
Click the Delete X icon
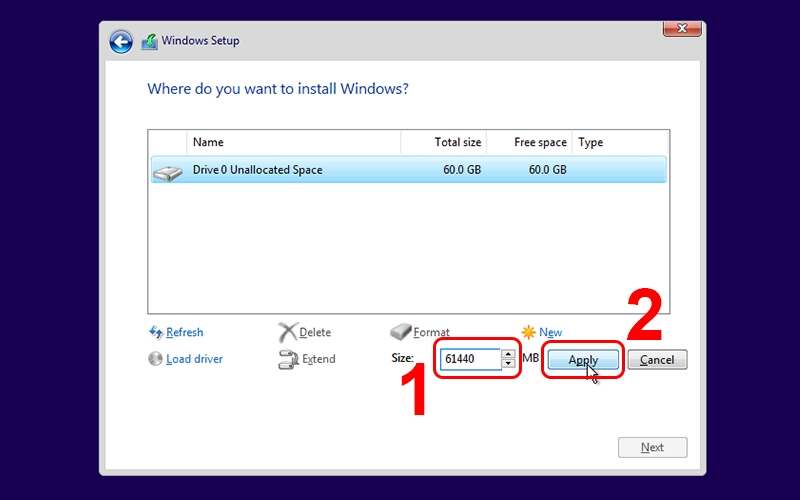click(287, 333)
